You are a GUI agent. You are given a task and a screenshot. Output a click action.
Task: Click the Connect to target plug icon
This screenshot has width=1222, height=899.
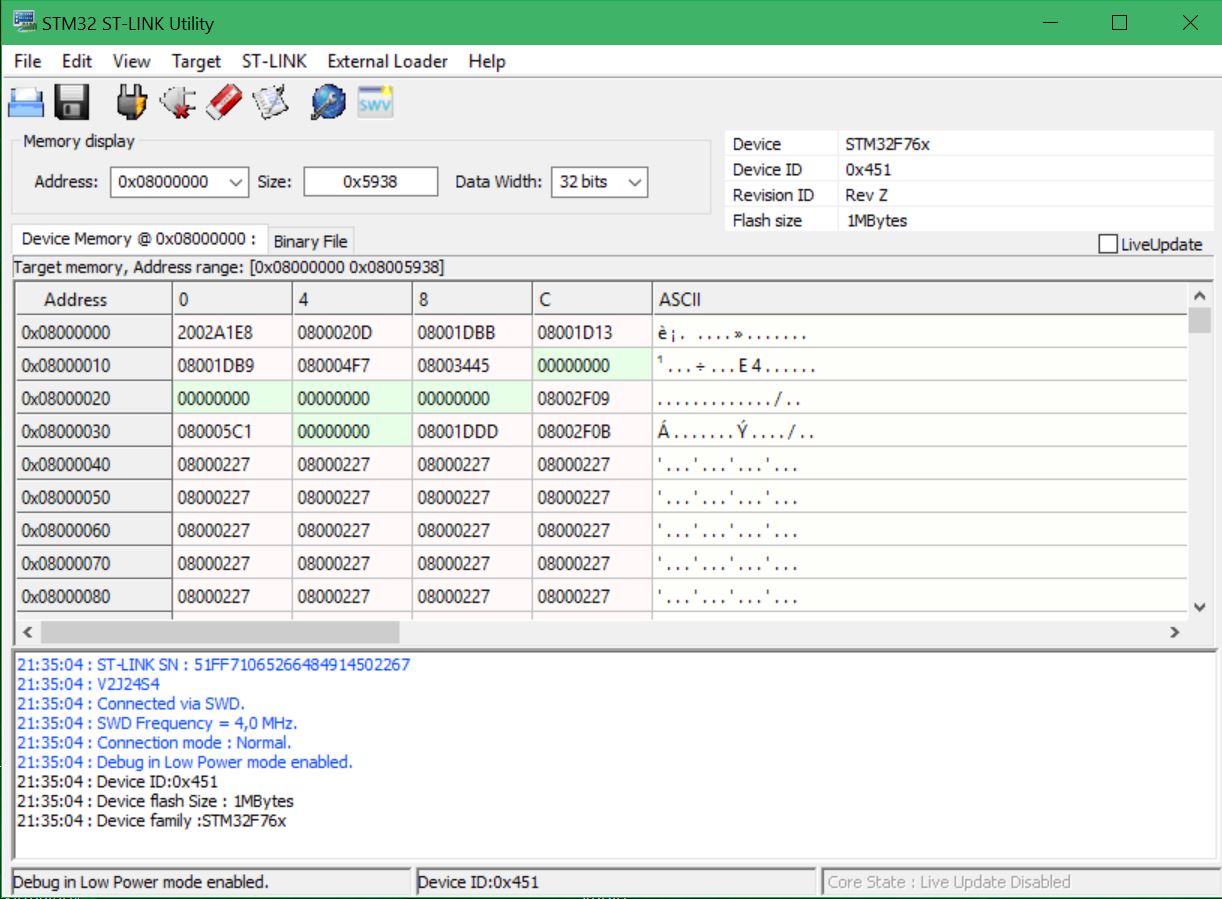pyautogui.click(x=132, y=101)
